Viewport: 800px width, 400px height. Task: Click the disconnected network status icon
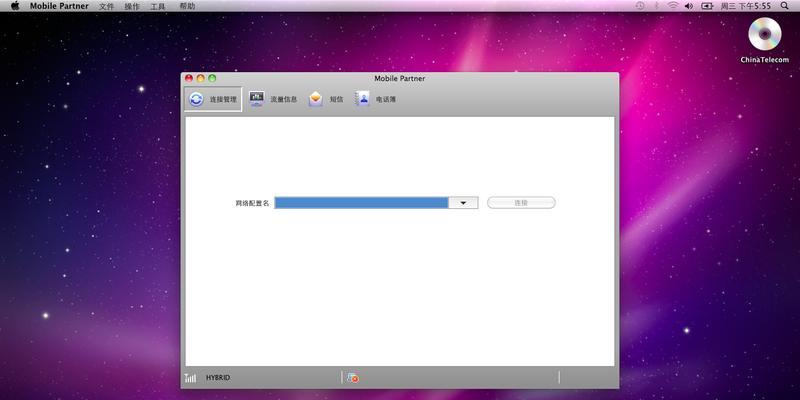353,378
